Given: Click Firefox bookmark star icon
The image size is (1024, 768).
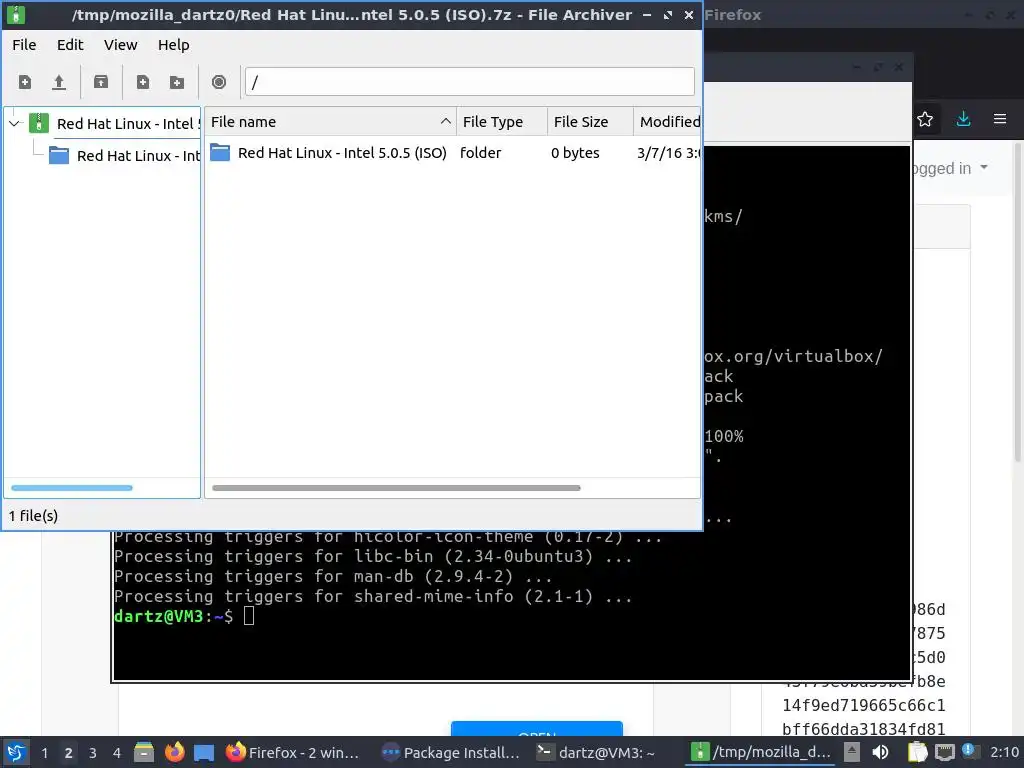Looking at the screenshot, I should point(925,120).
